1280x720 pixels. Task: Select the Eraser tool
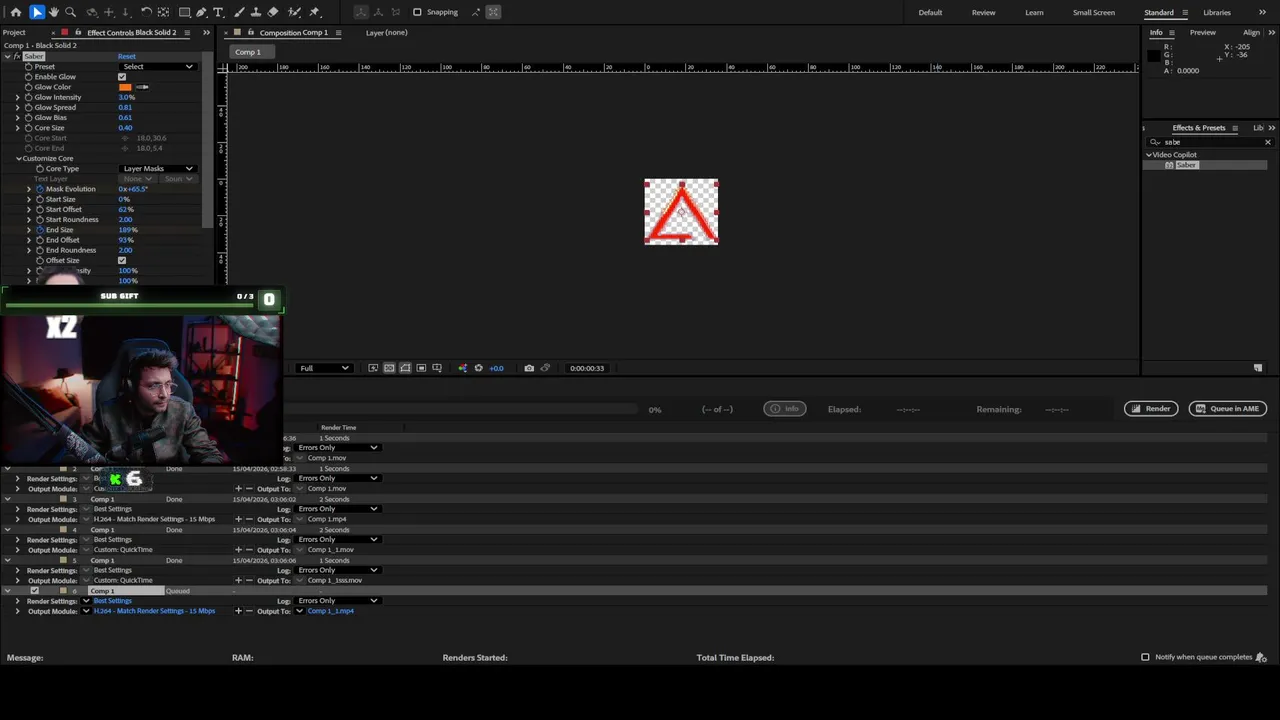pyautogui.click(x=273, y=12)
